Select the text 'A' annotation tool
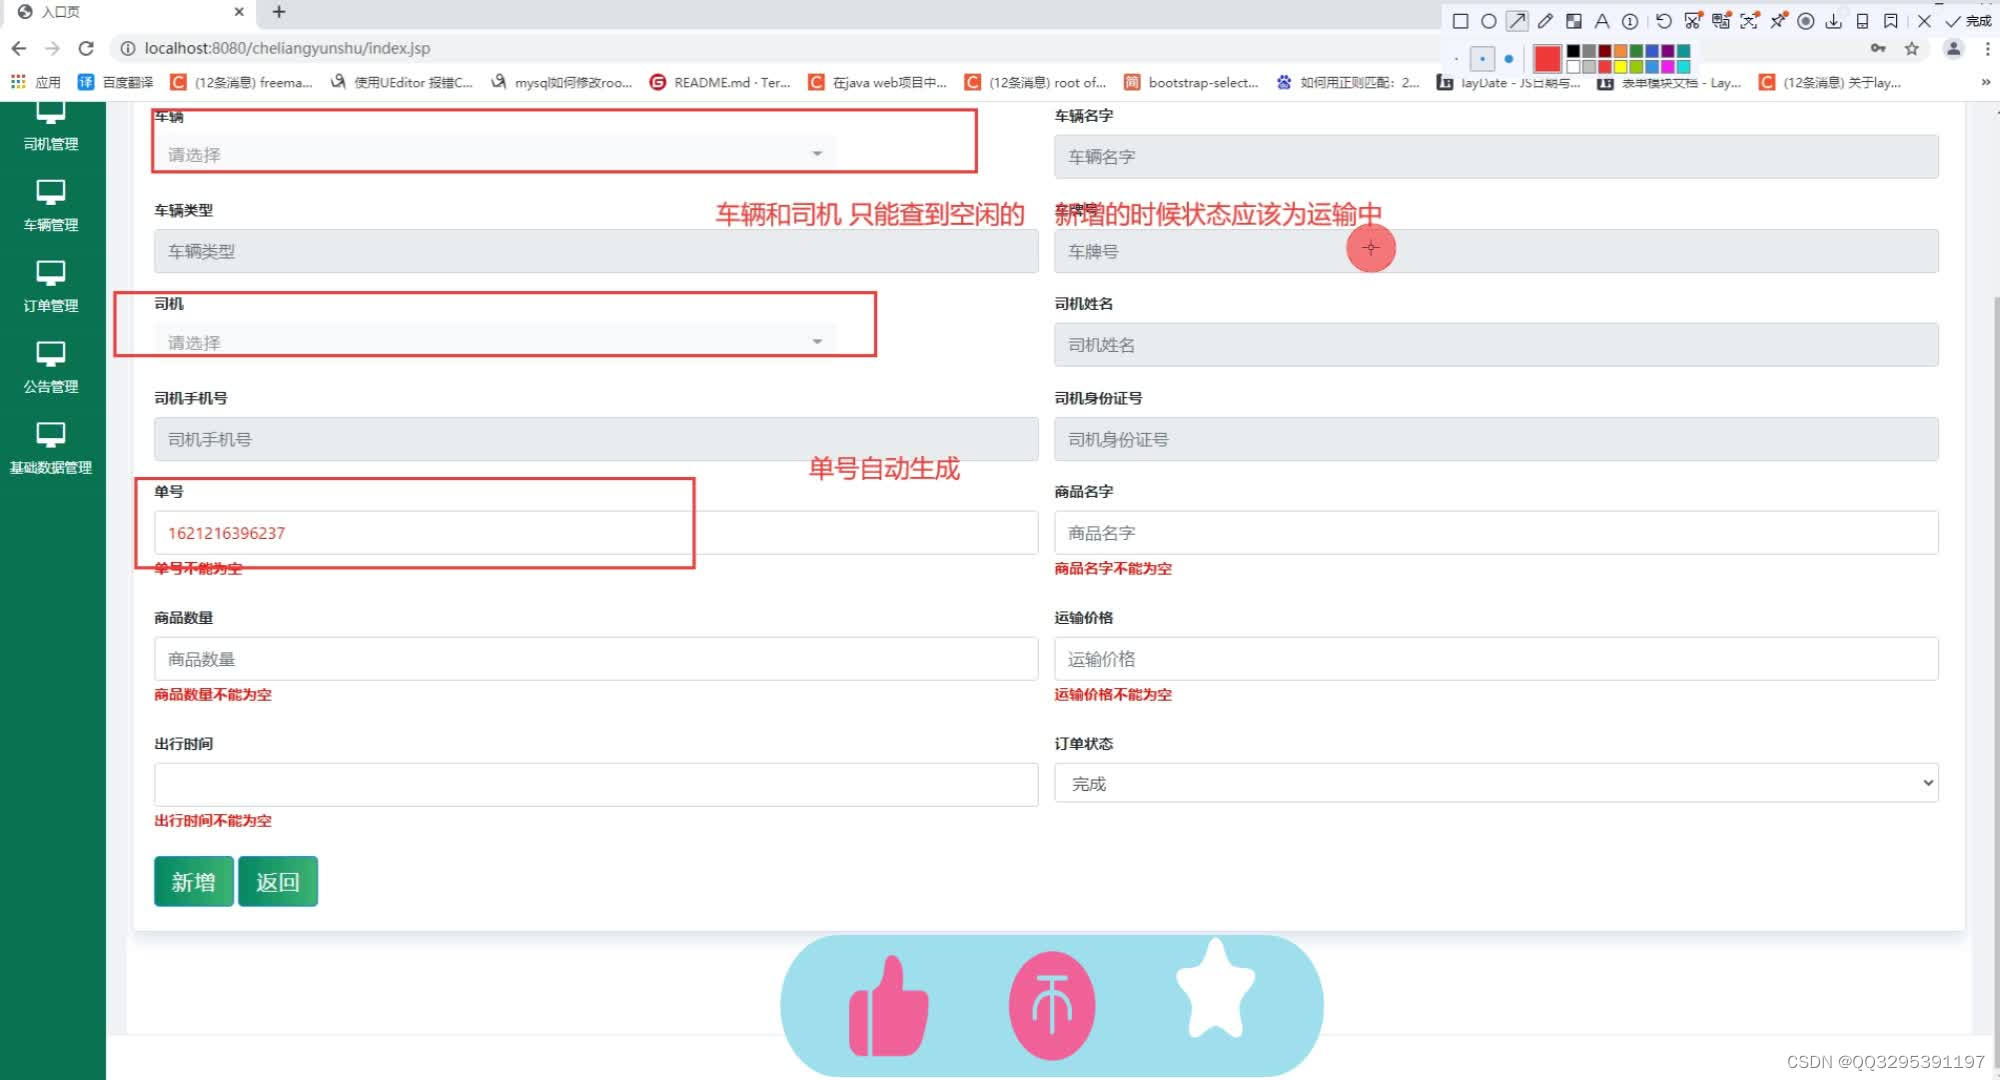This screenshot has width=2000, height=1080. [x=1601, y=21]
